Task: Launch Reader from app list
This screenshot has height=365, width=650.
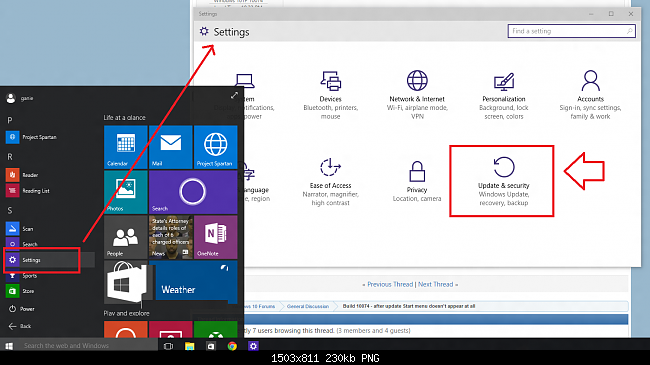Action: tap(22, 175)
